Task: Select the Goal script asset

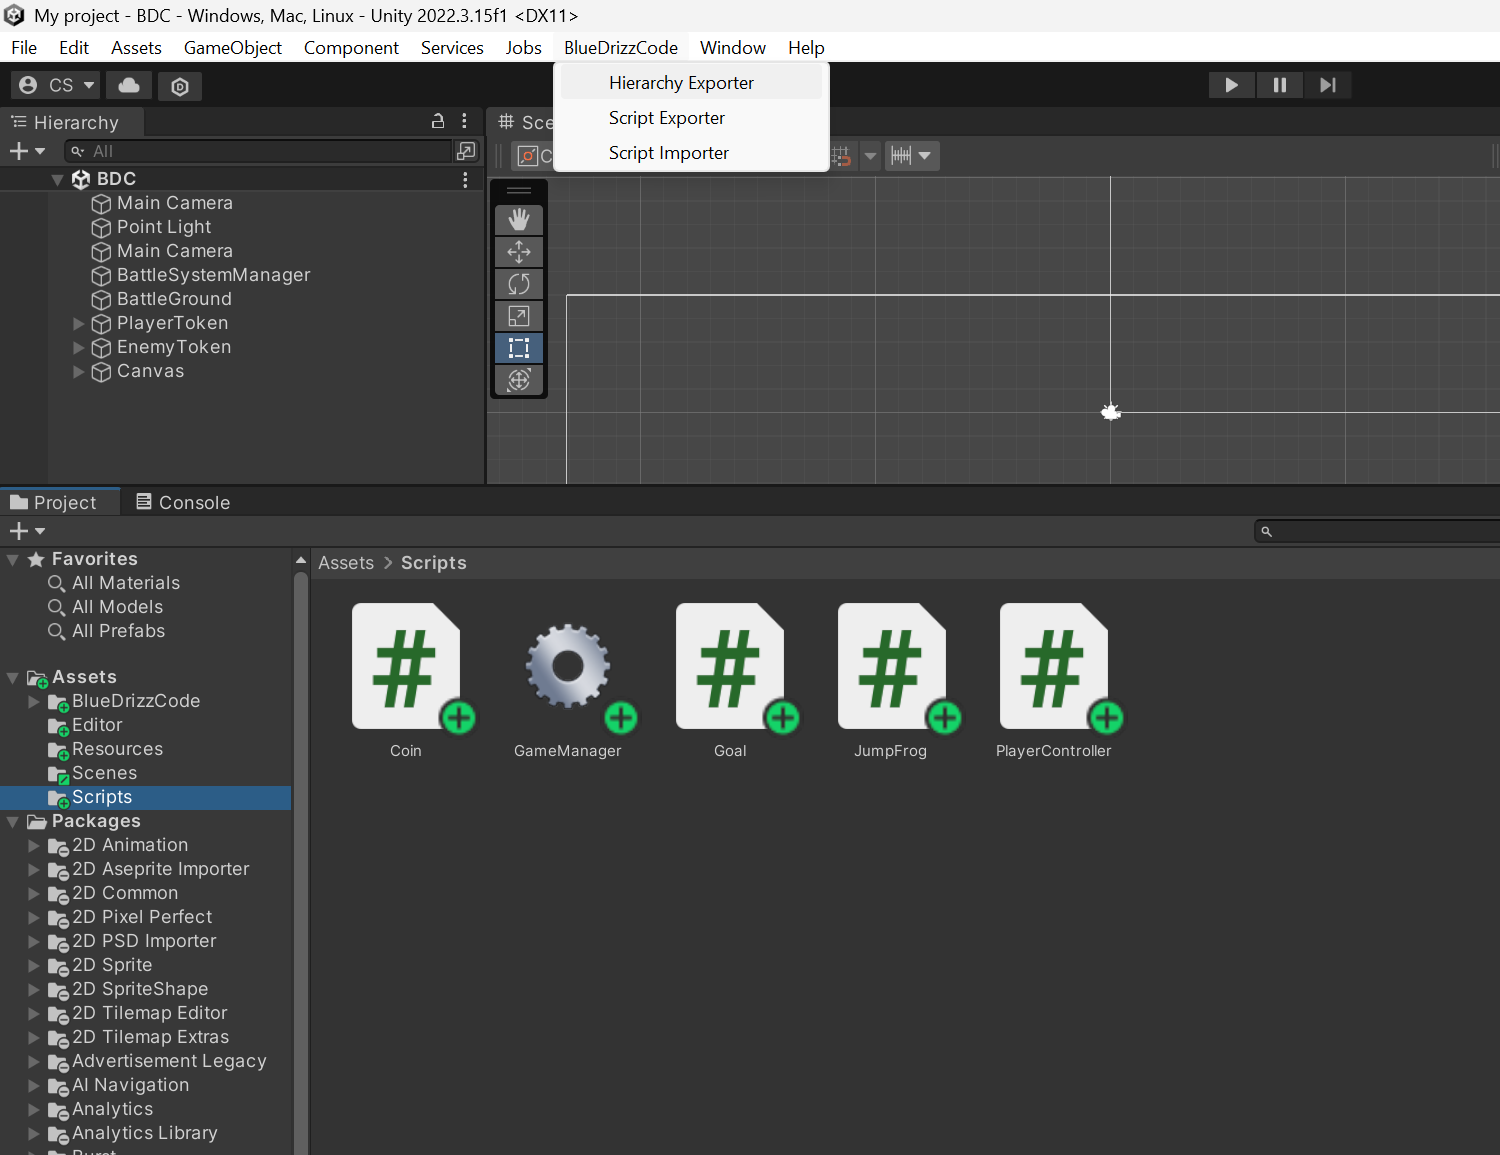Action: (x=730, y=681)
